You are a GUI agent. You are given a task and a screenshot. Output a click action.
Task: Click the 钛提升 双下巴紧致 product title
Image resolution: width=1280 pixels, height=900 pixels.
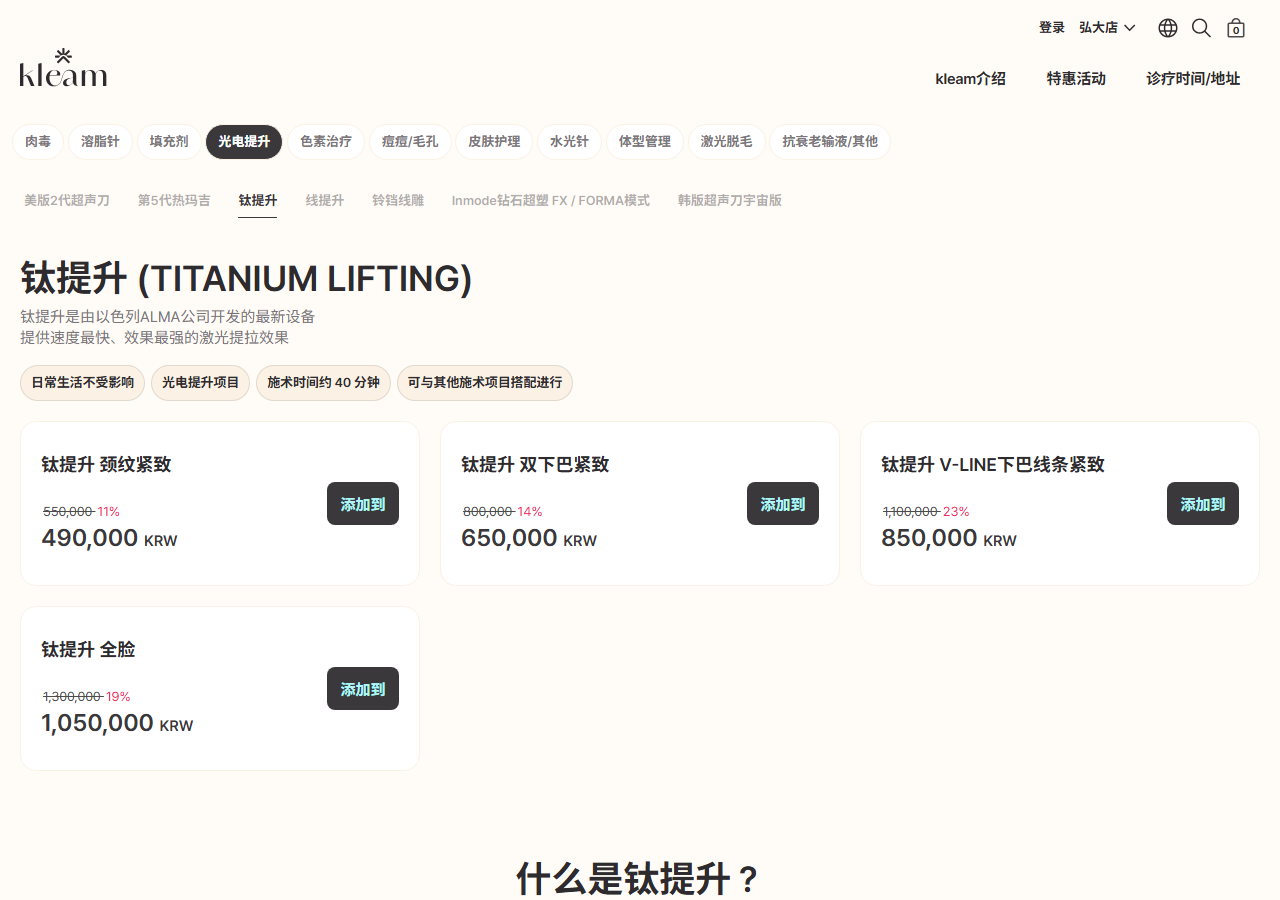[535, 465]
